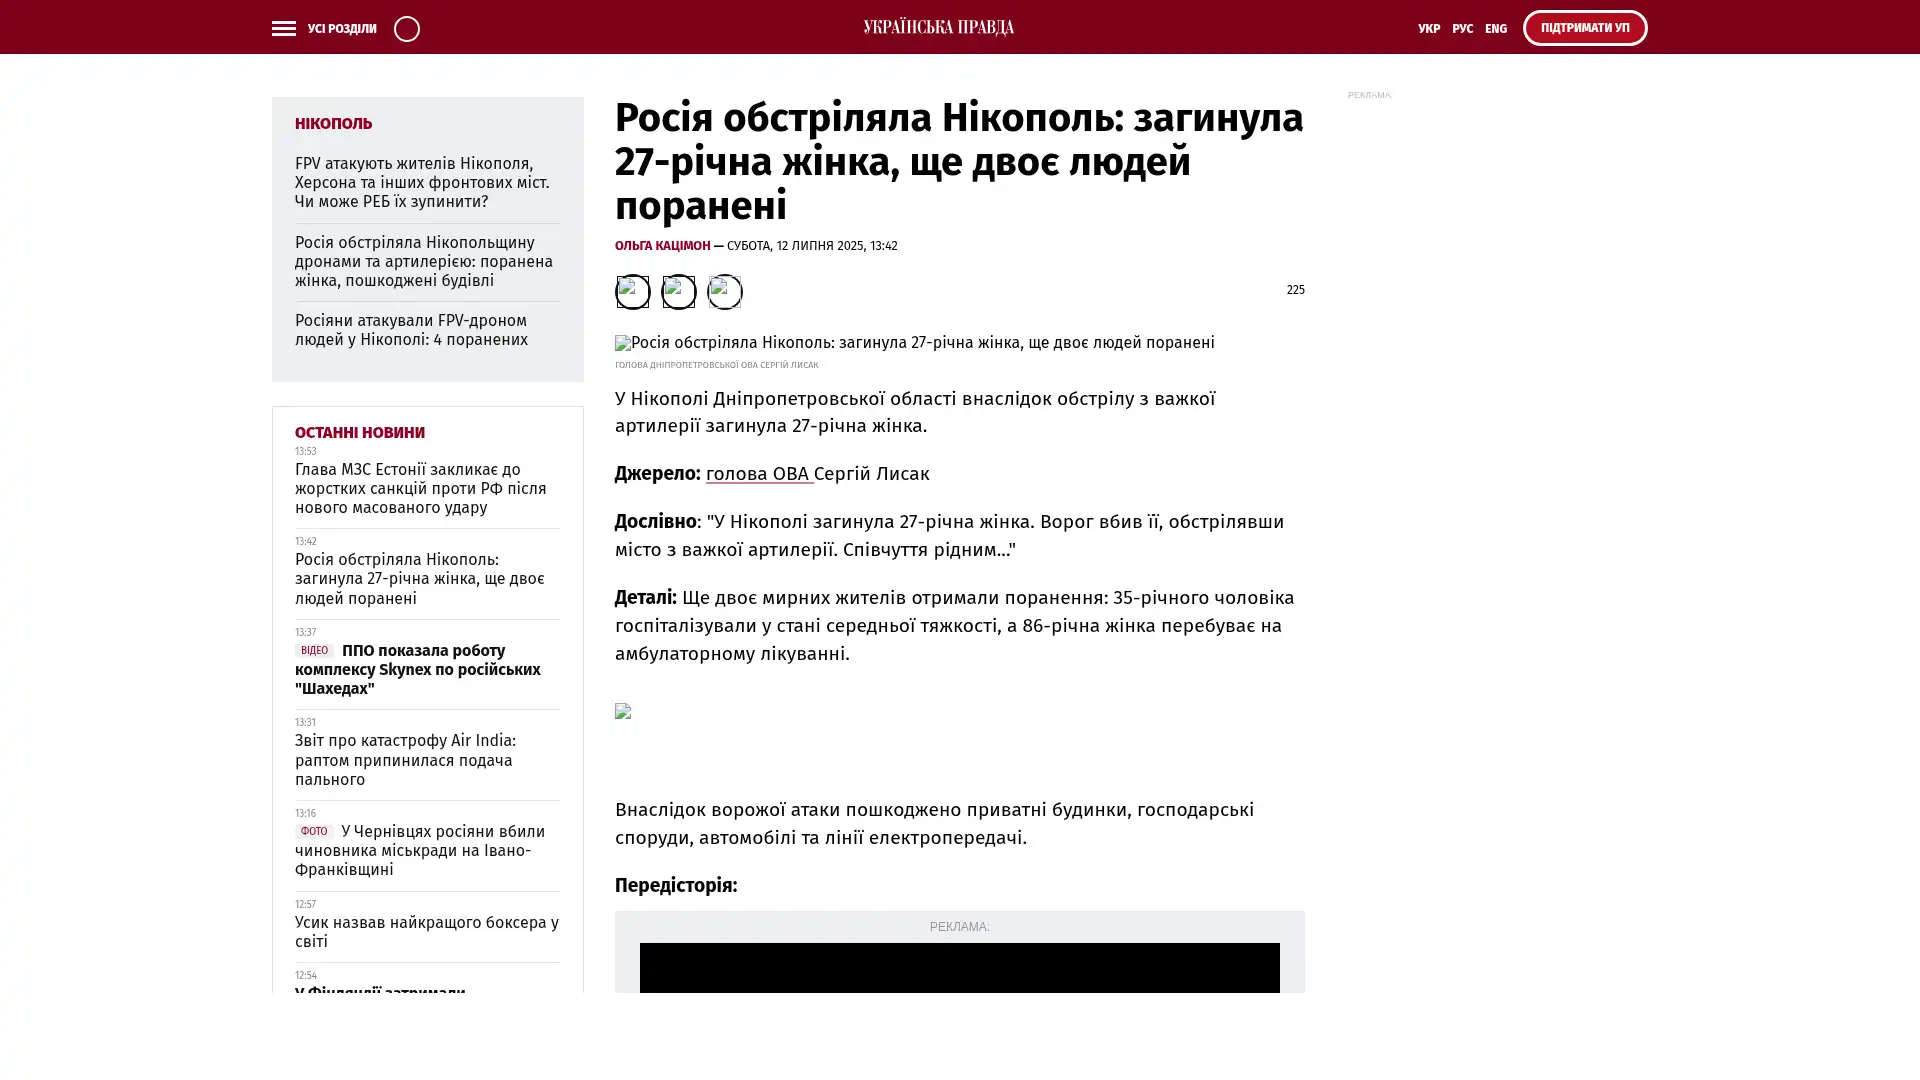The width and height of the screenshot is (1920, 1080).
Task: Open the голова ОВА source link
Action: (758, 474)
